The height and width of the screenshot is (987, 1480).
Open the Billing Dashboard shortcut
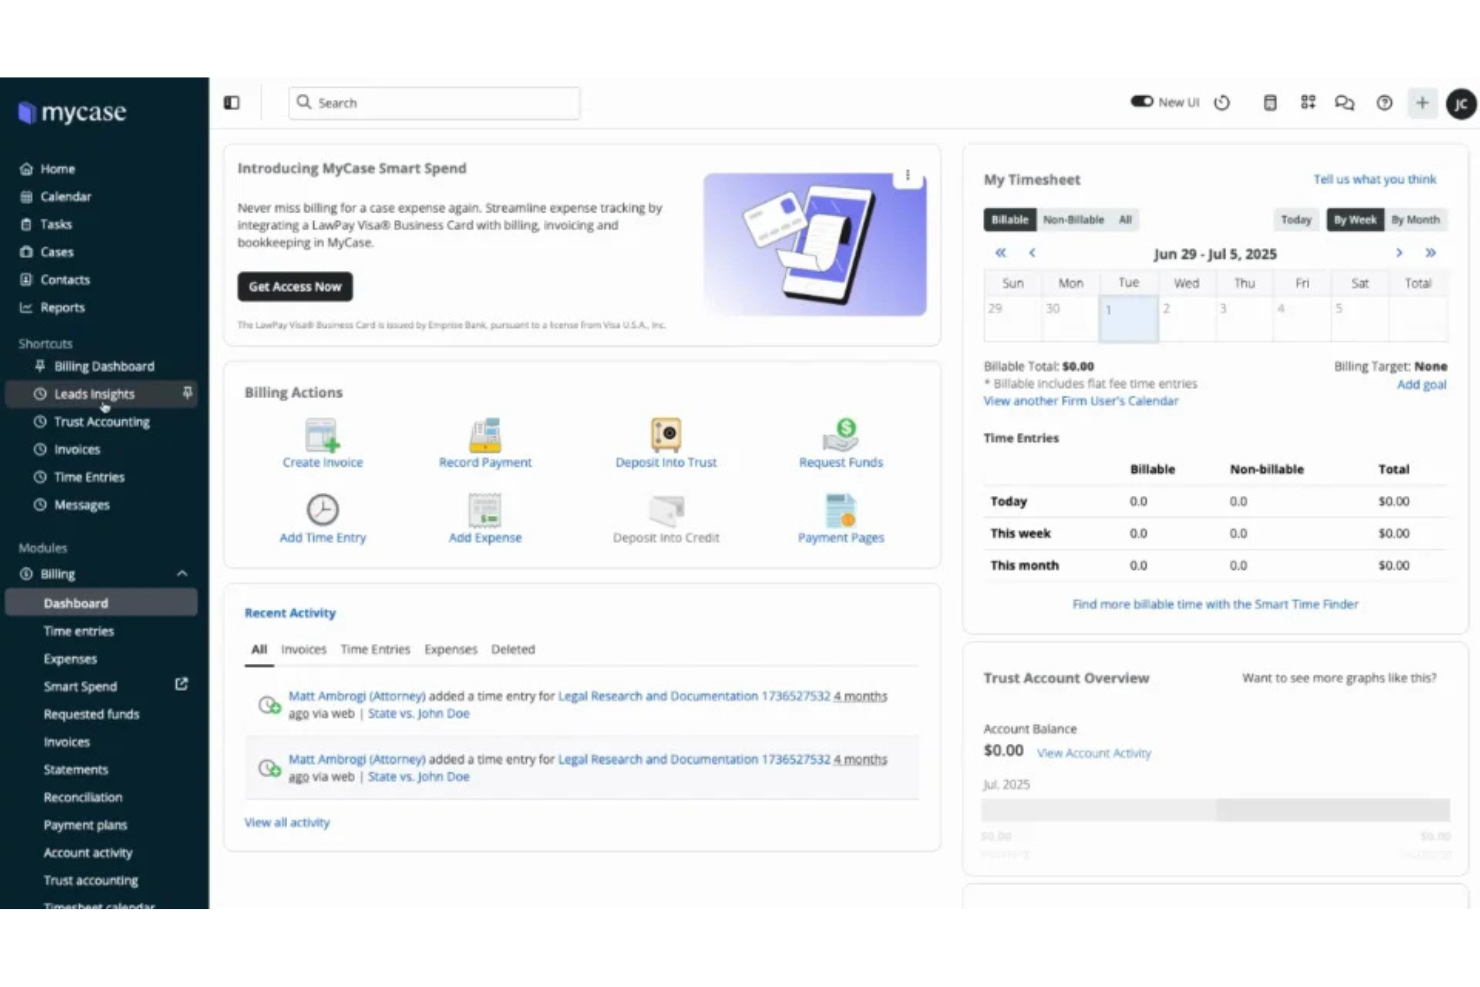(x=104, y=366)
